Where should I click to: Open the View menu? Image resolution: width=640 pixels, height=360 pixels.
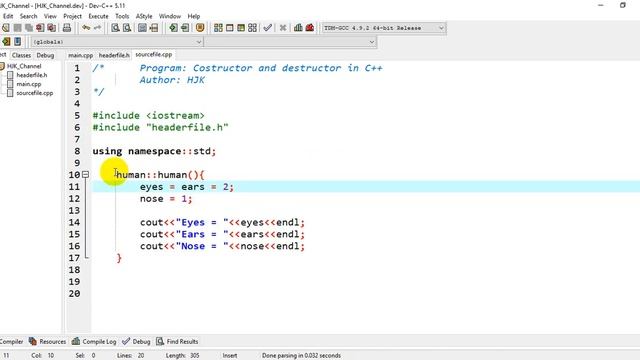[x=50, y=16]
